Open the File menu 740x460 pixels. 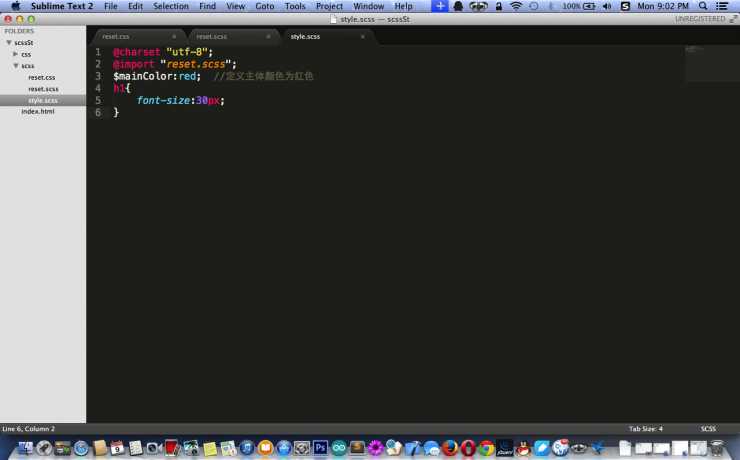tap(110, 6)
